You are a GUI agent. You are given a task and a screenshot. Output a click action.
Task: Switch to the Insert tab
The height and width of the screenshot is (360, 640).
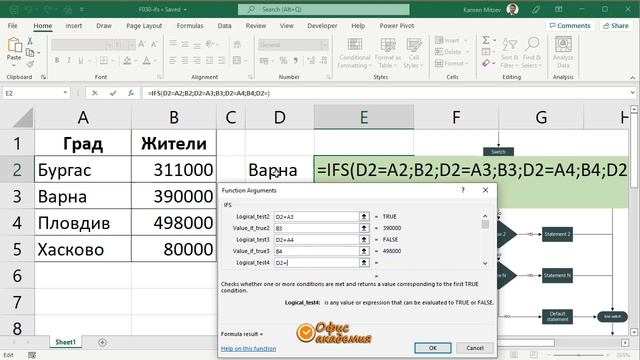point(74,26)
